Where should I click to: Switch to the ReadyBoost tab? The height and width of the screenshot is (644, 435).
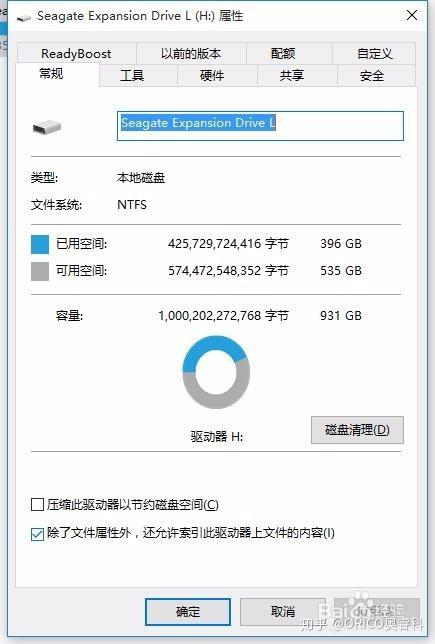(76, 54)
